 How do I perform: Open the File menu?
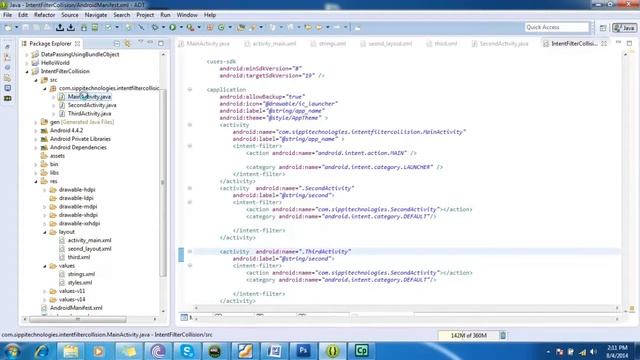click(x=7, y=15)
